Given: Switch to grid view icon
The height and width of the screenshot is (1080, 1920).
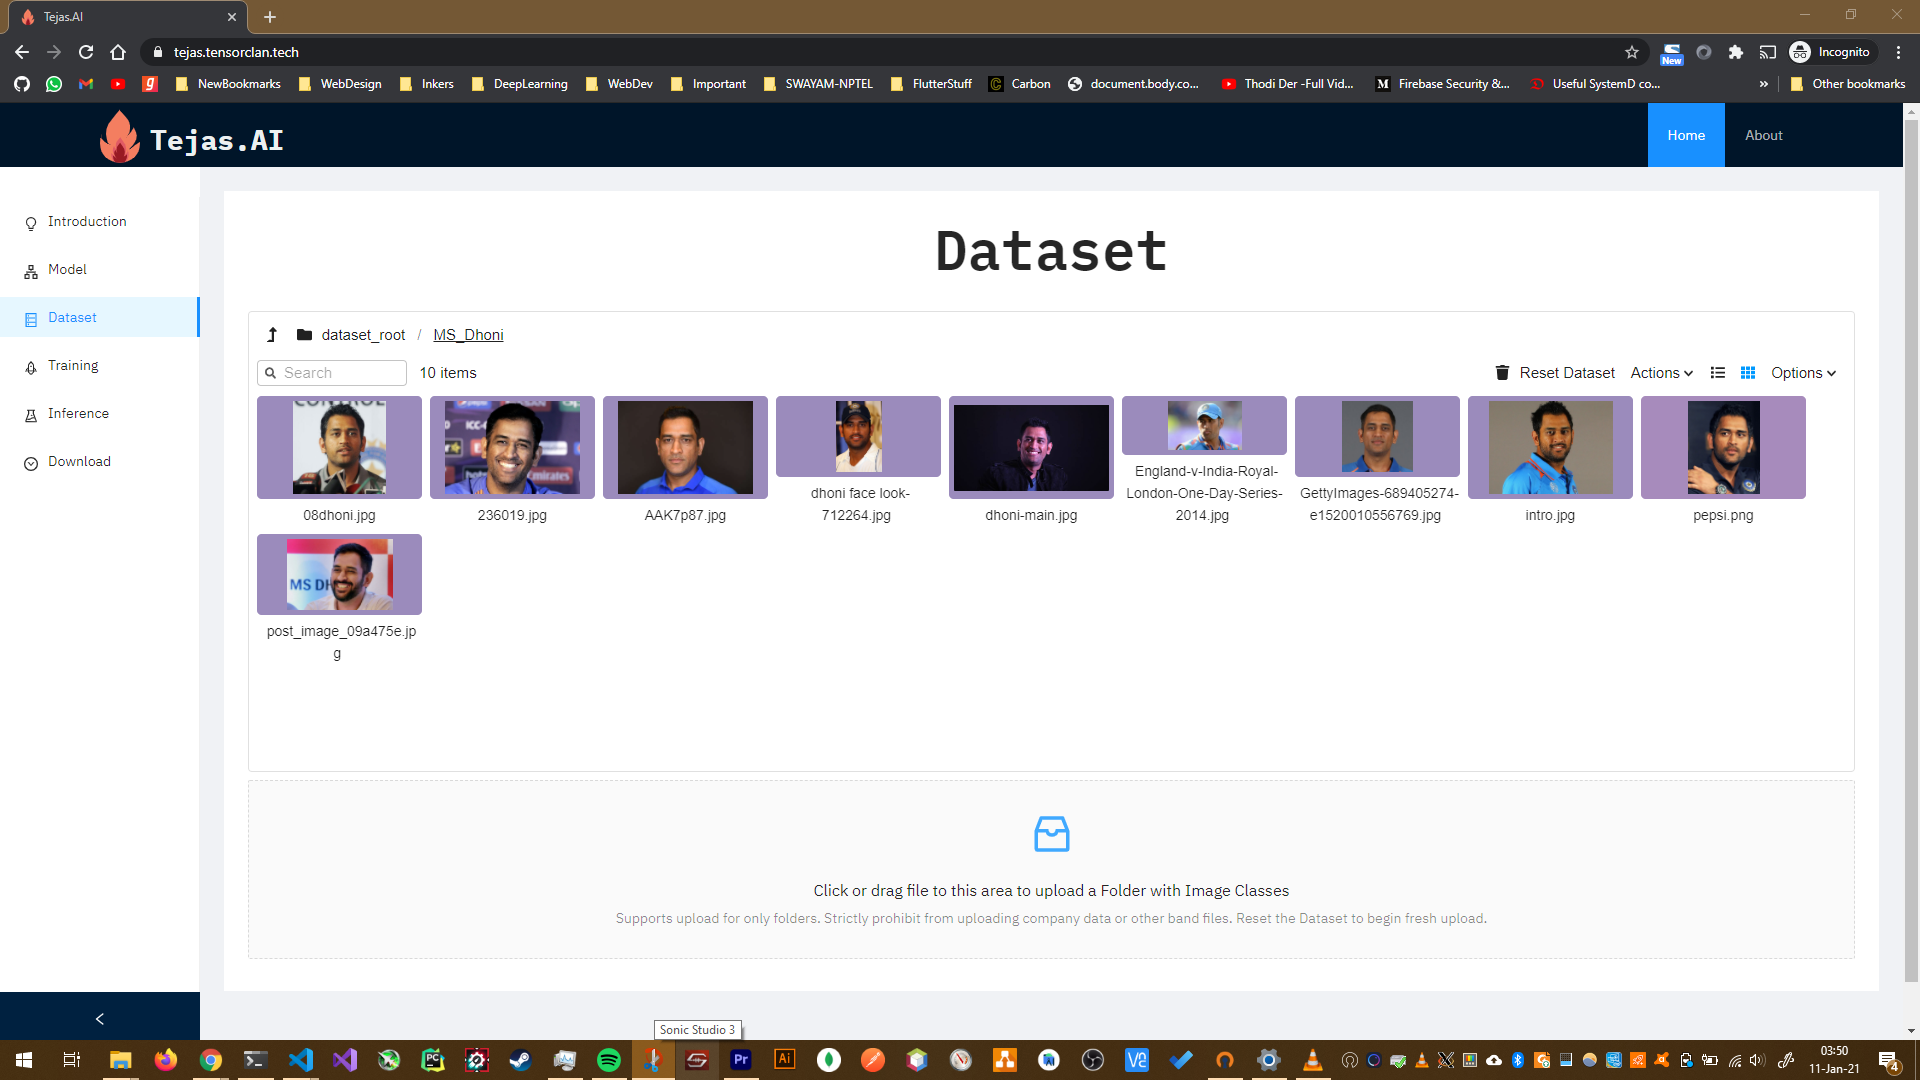Looking at the screenshot, I should click(x=1748, y=373).
